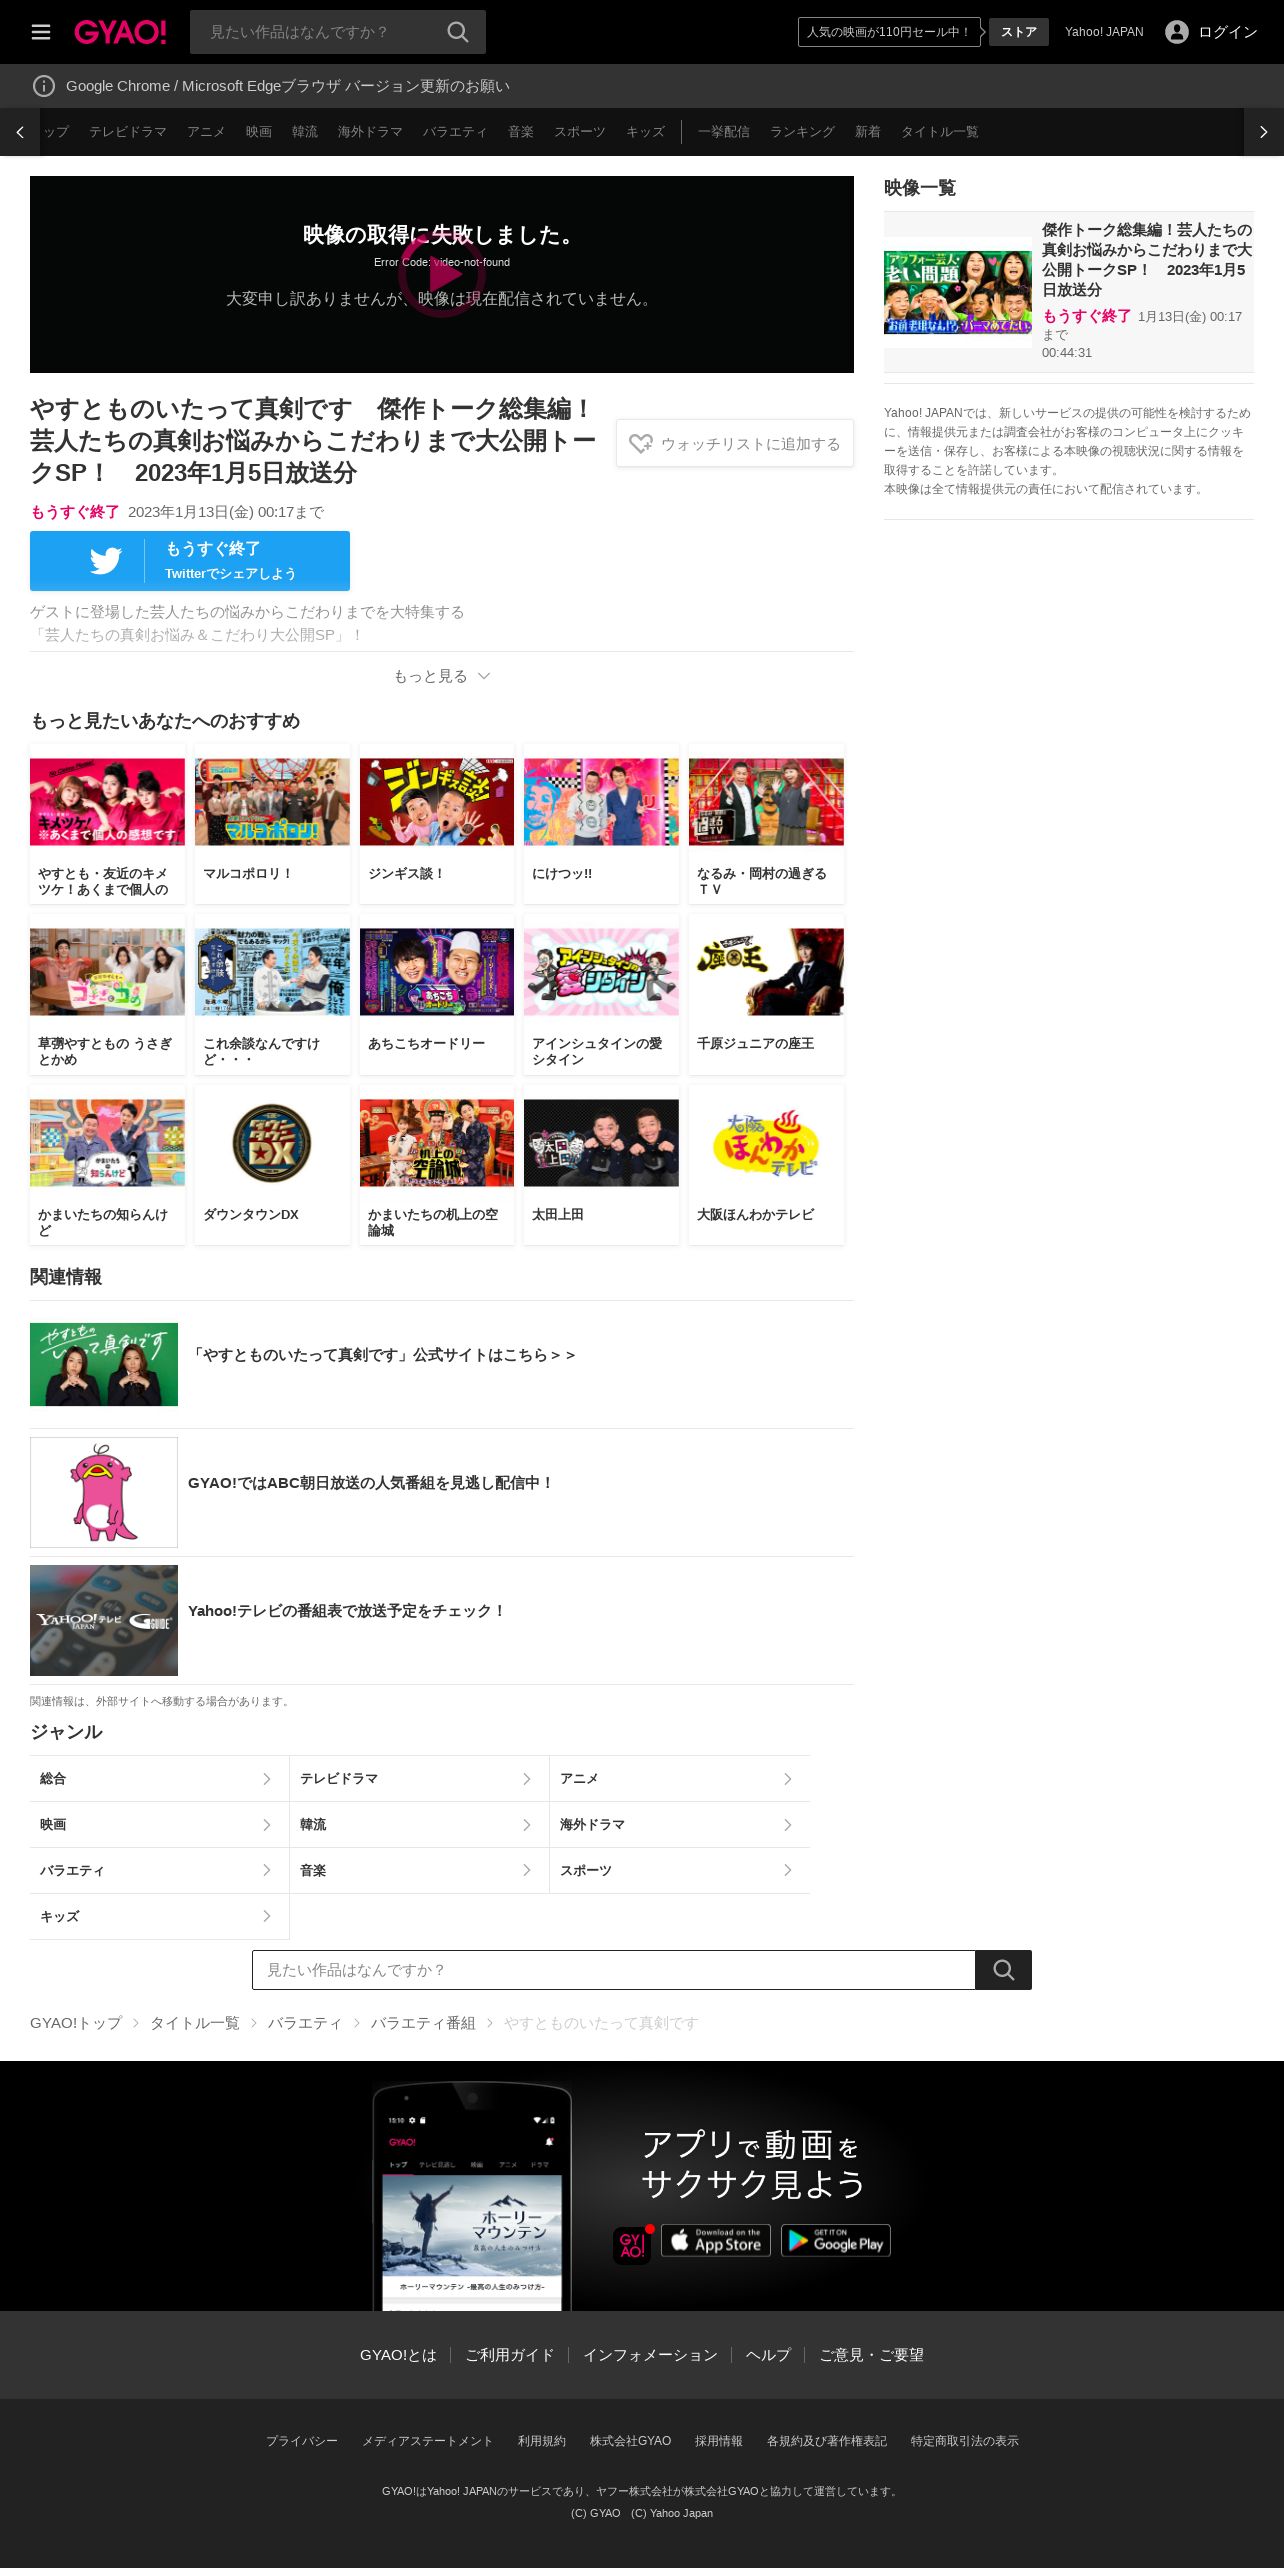Open 海外ドラマ genre row in list
1284x2568 pixels.
point(680,1824)
